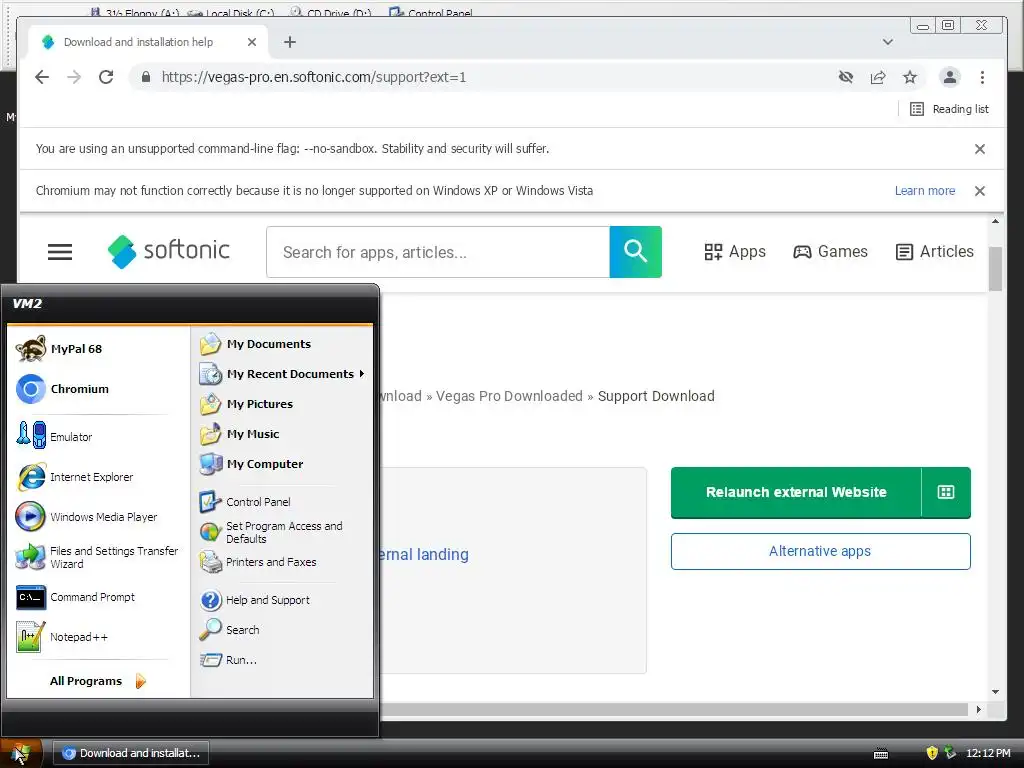Bookmark this page with the star icon
This screenshot has height=768, width=1024.
pos(910,77)
